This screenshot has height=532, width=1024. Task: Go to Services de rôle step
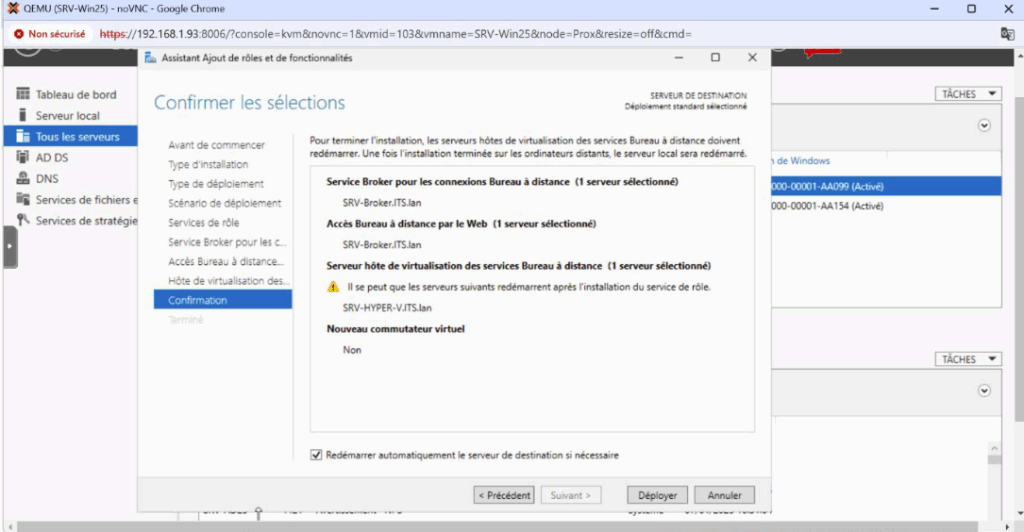(204, 223)
